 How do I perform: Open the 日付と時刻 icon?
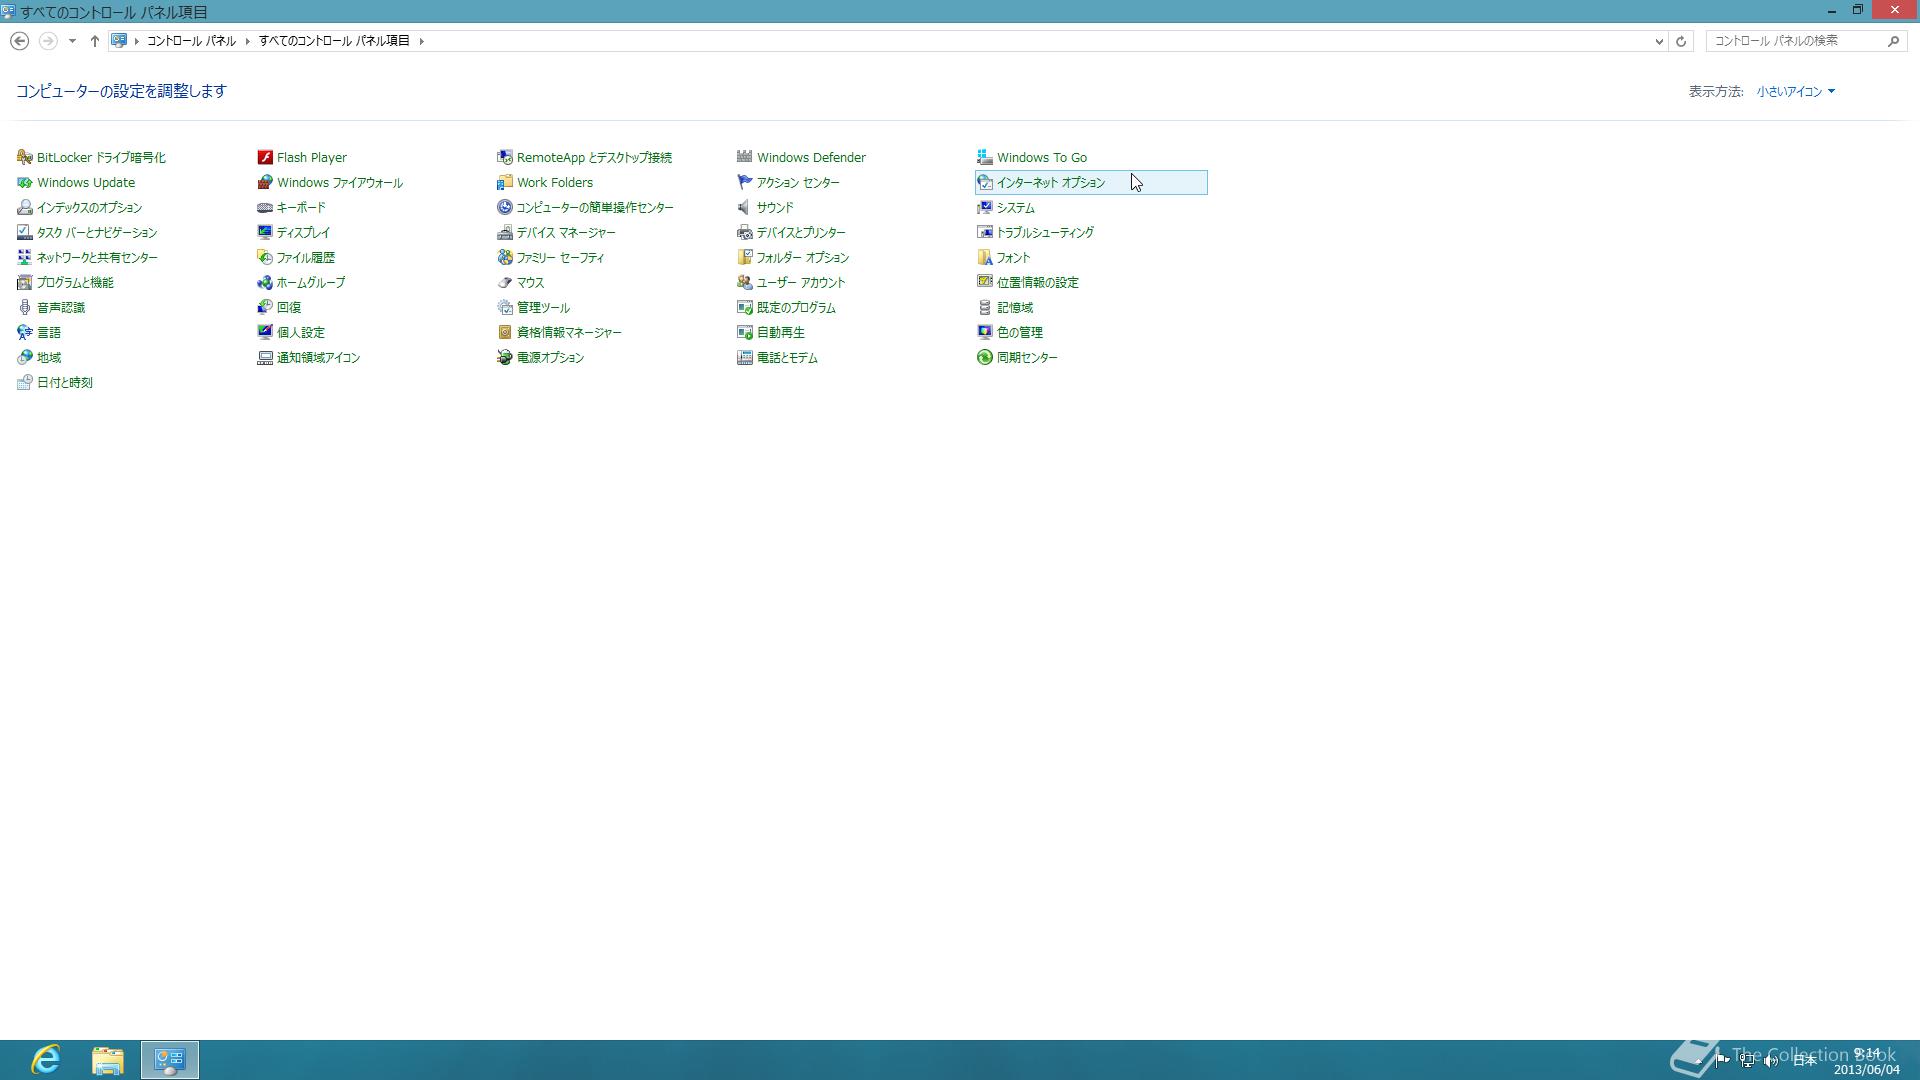tap(25, 382)
